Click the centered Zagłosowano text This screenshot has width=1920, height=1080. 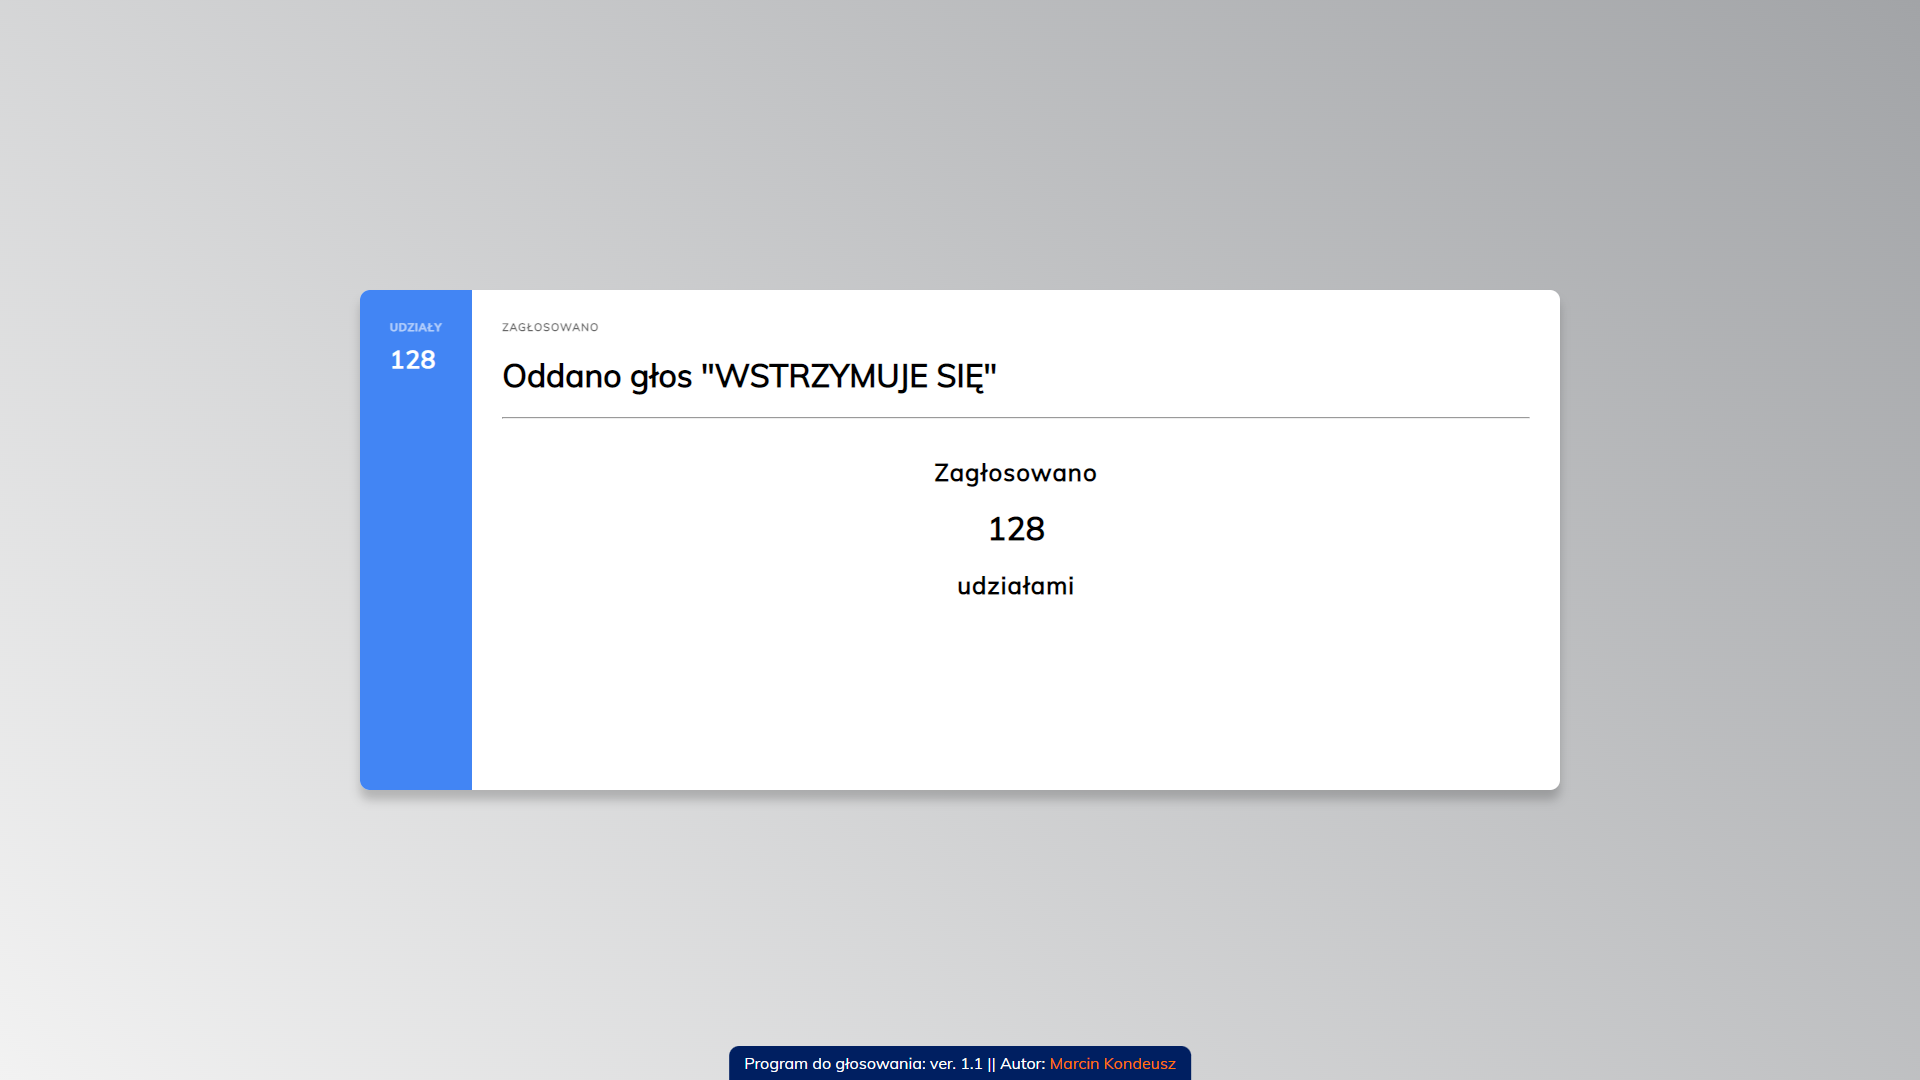point(1015,473)
